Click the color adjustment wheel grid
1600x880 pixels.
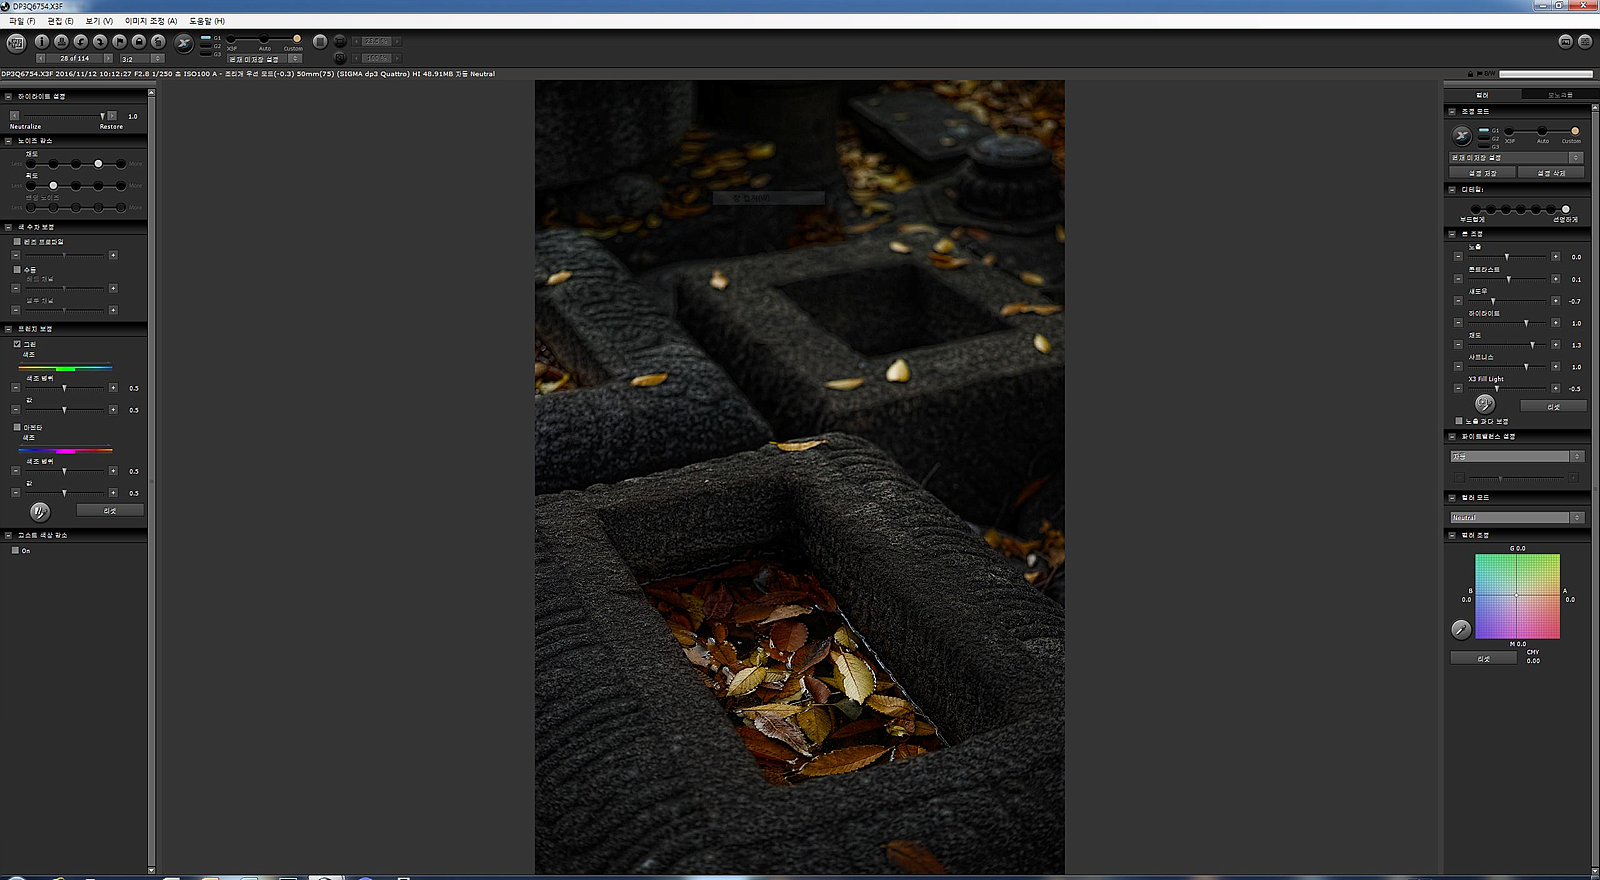(1517, 596)
